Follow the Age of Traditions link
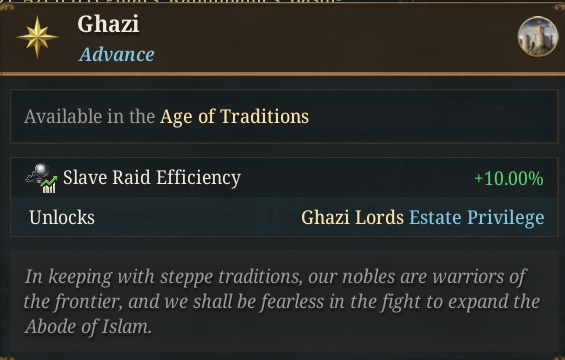The height and width of the screenshot is (360, 565). (x=234, y=117)
